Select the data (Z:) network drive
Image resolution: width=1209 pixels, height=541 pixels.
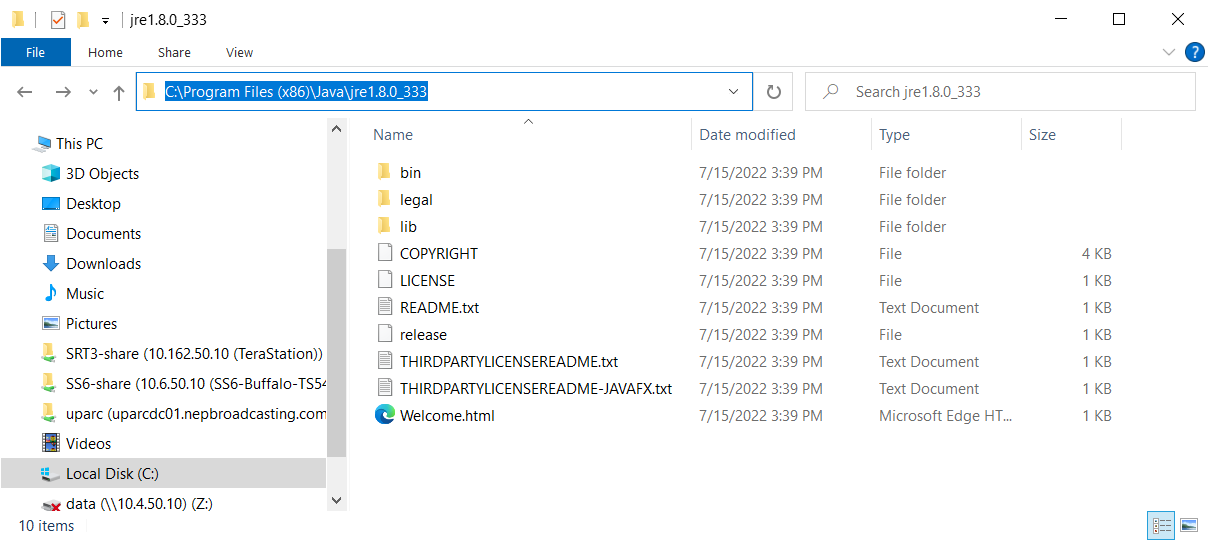139,504
